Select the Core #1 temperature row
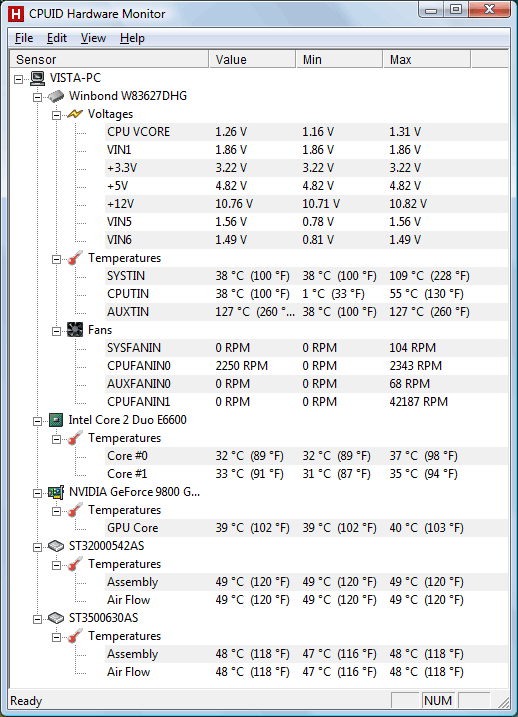The image size is (518, 717). coord(306,474)
